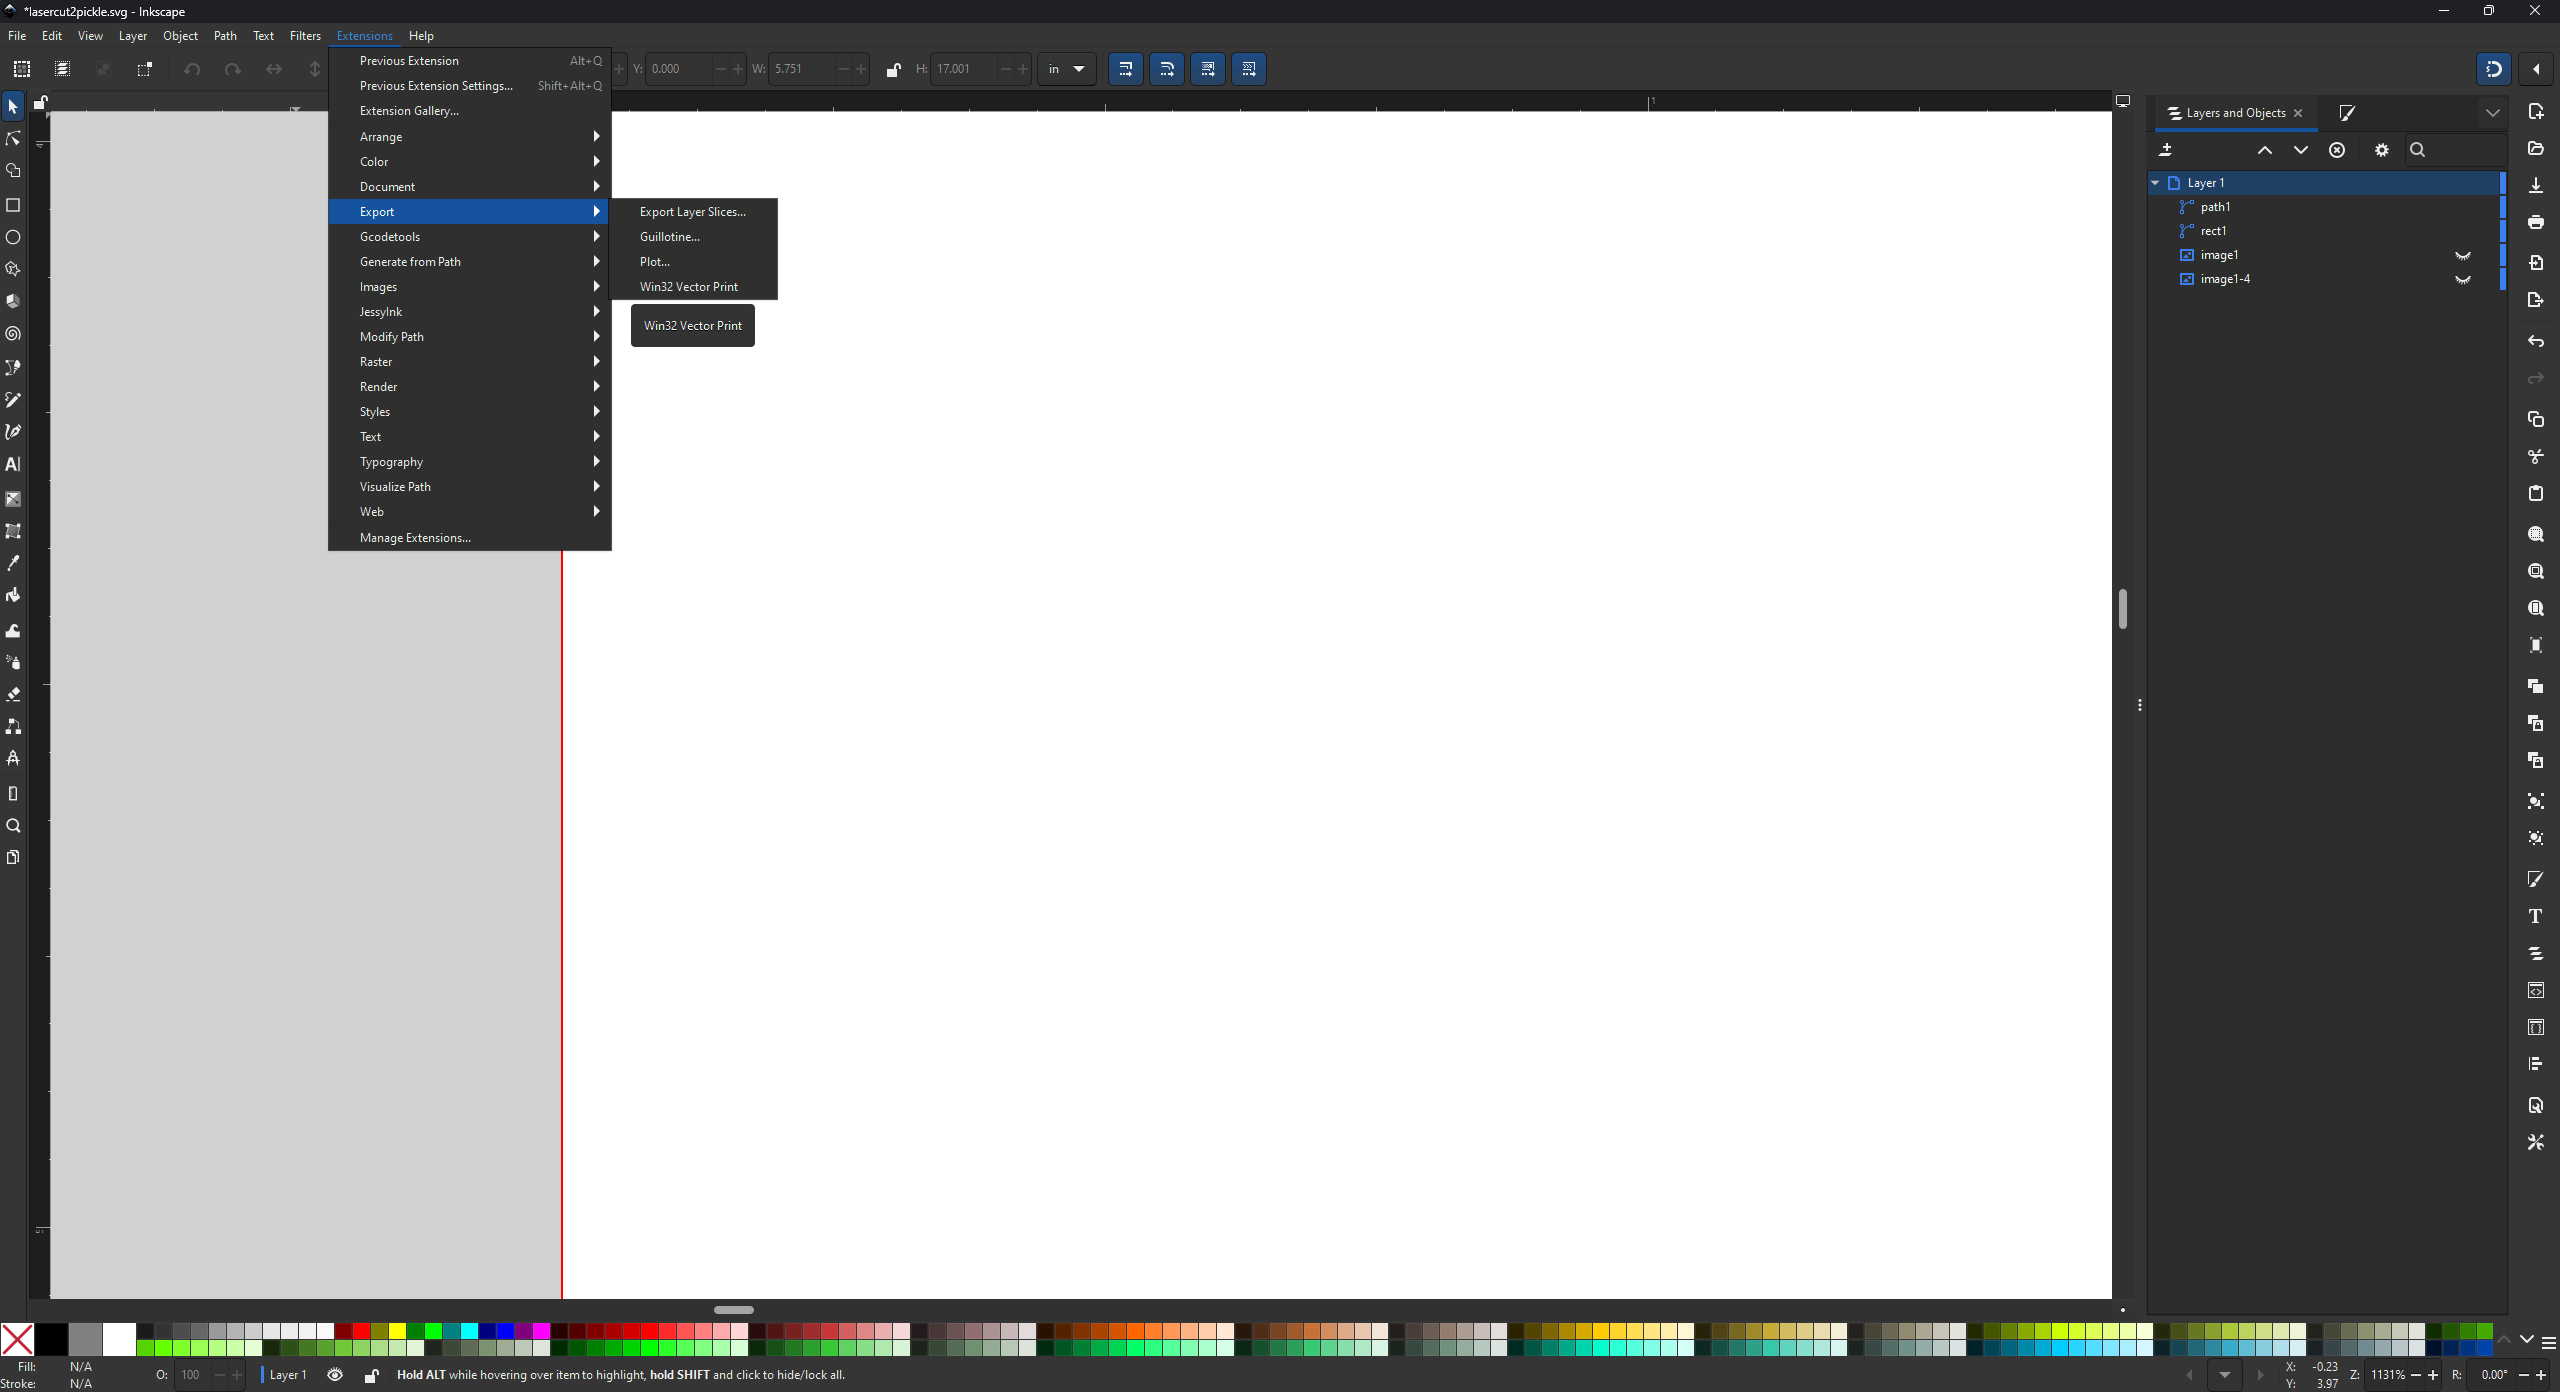
Task: Open Manage Extensions from menu
Action: tap(415, 538)
